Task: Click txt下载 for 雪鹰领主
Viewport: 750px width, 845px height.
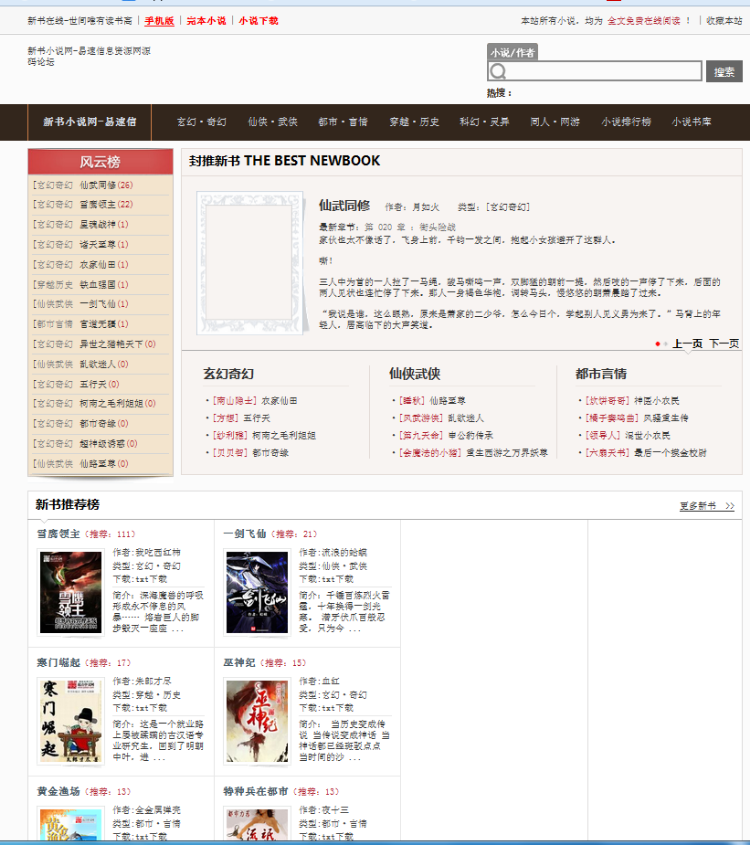Action: (x=151, y=579)
